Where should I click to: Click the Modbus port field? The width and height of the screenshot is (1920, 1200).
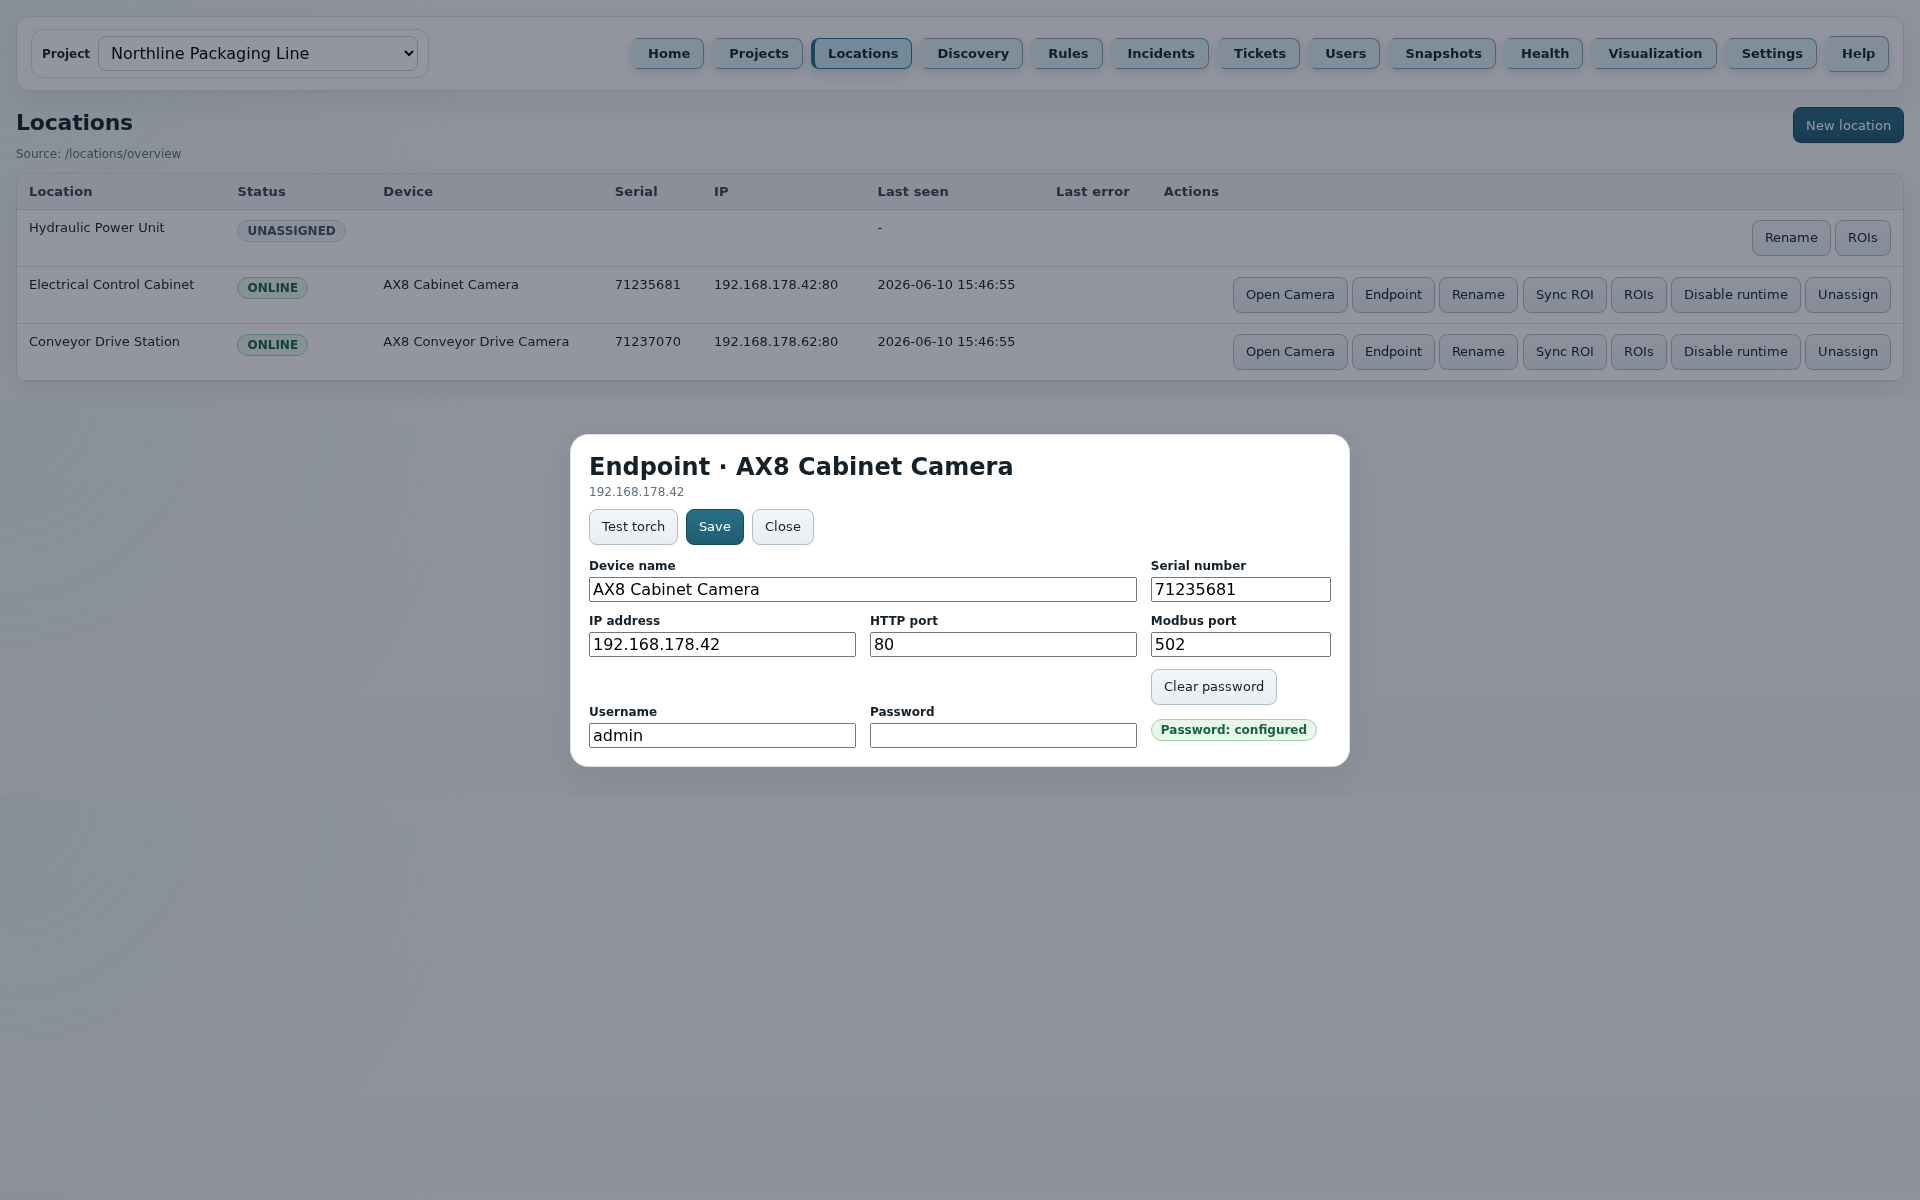[1240, 645]
